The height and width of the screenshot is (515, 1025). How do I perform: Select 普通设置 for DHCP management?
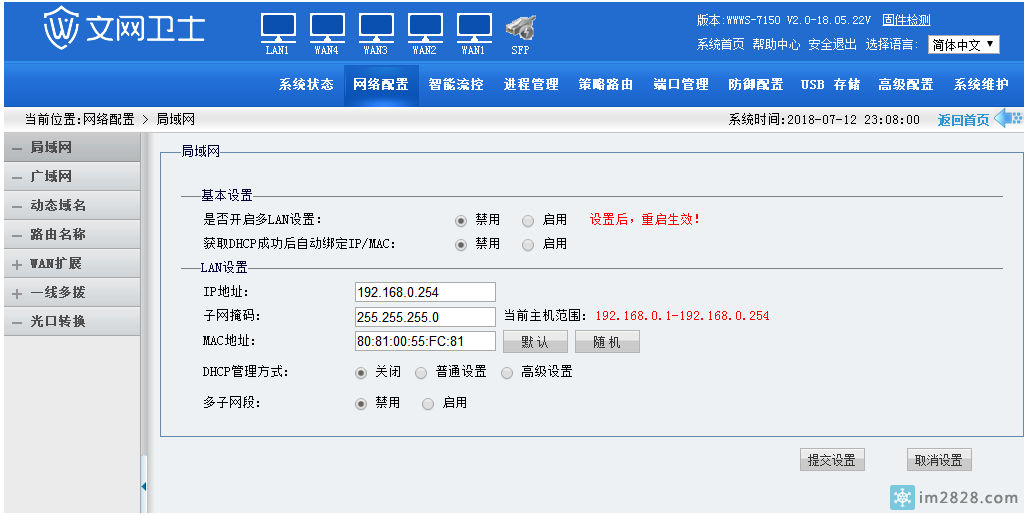click(x=421, y=372)
